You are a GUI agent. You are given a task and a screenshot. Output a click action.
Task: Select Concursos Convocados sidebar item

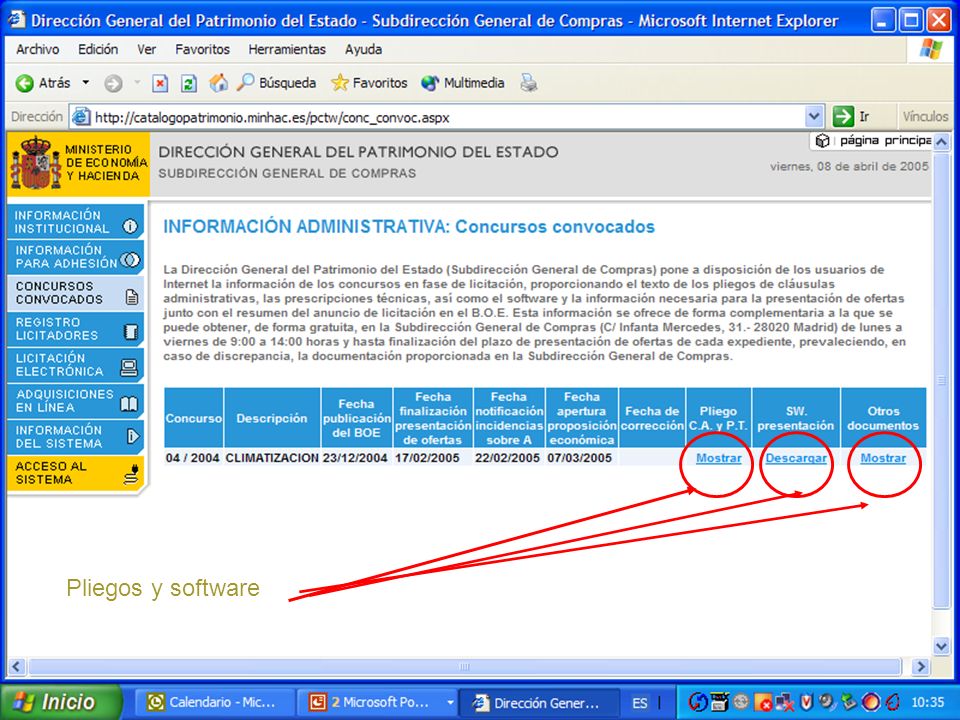76,293
